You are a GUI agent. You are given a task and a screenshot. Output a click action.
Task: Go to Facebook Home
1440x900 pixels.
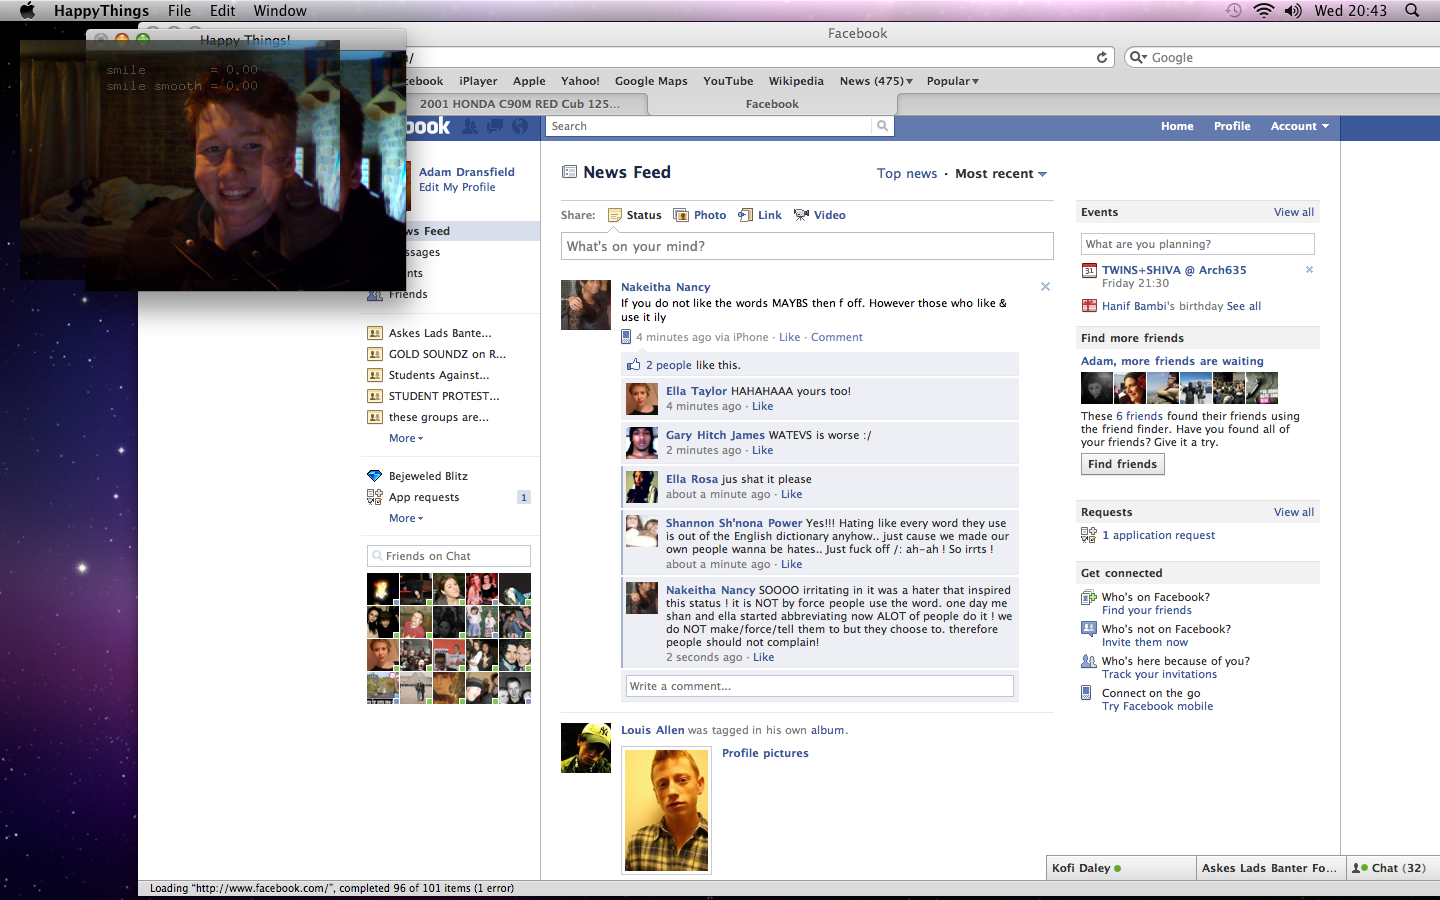click(x=1177, y=126)
